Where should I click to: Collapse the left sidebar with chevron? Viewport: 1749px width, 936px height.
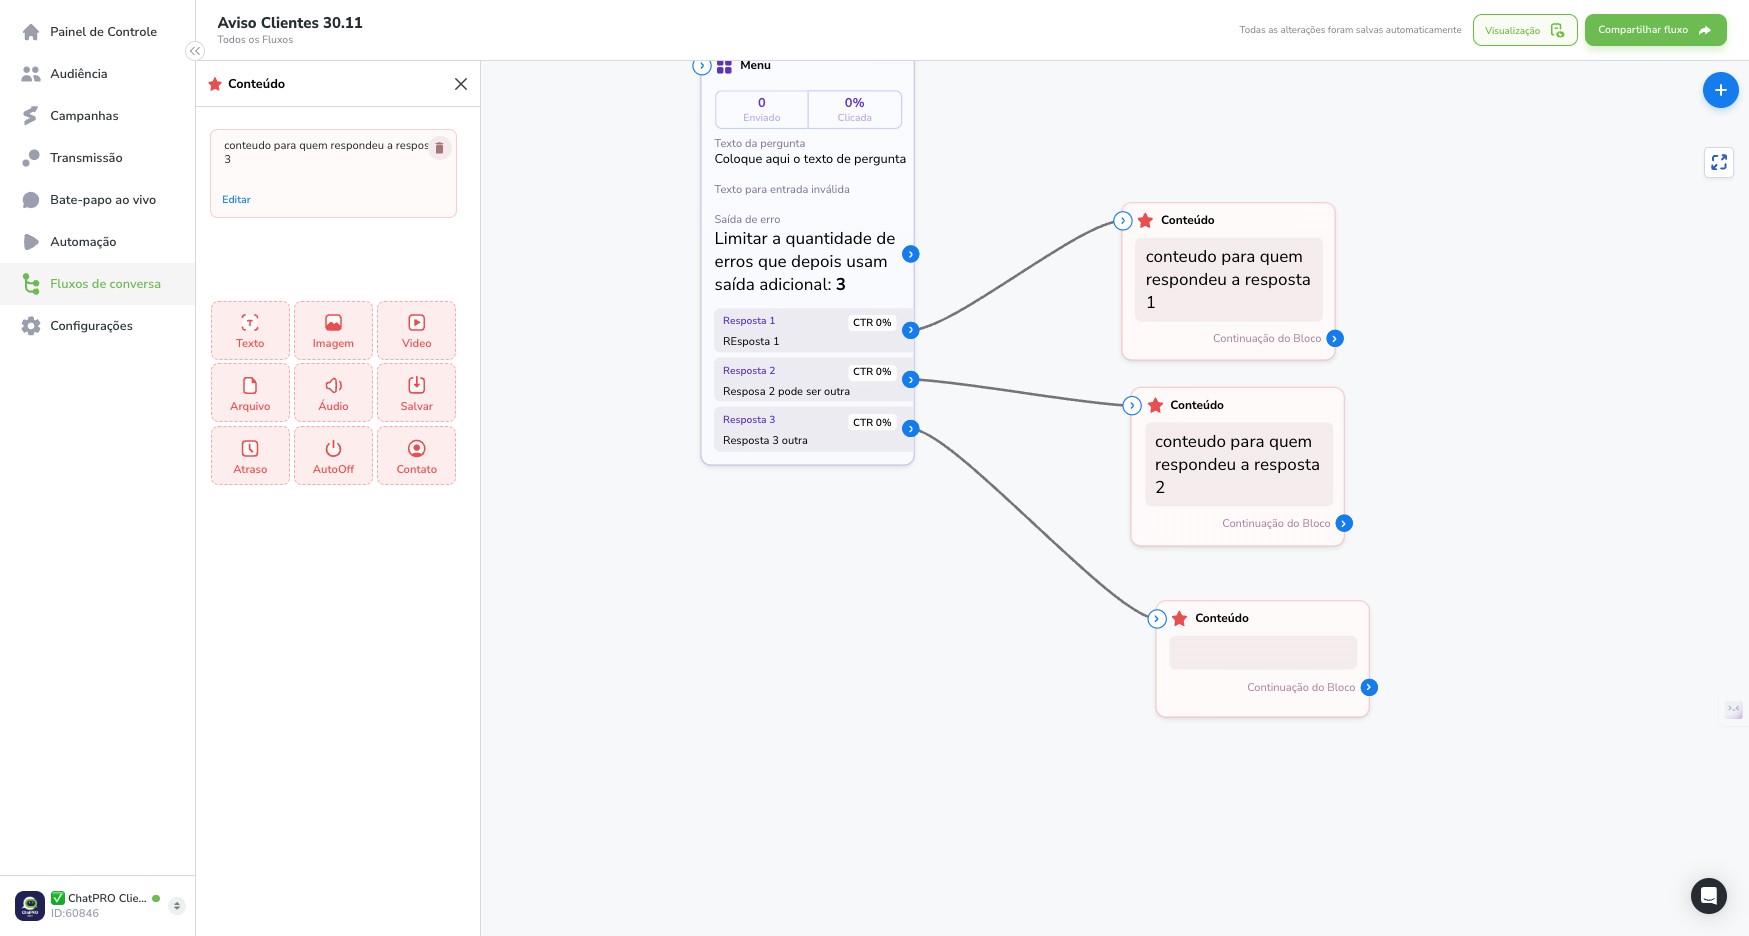pos(195,51)
